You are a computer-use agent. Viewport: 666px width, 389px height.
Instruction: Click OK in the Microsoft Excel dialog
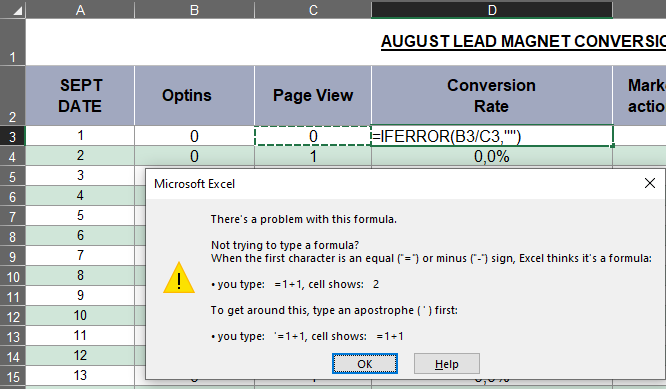click(x=364, y=364)
